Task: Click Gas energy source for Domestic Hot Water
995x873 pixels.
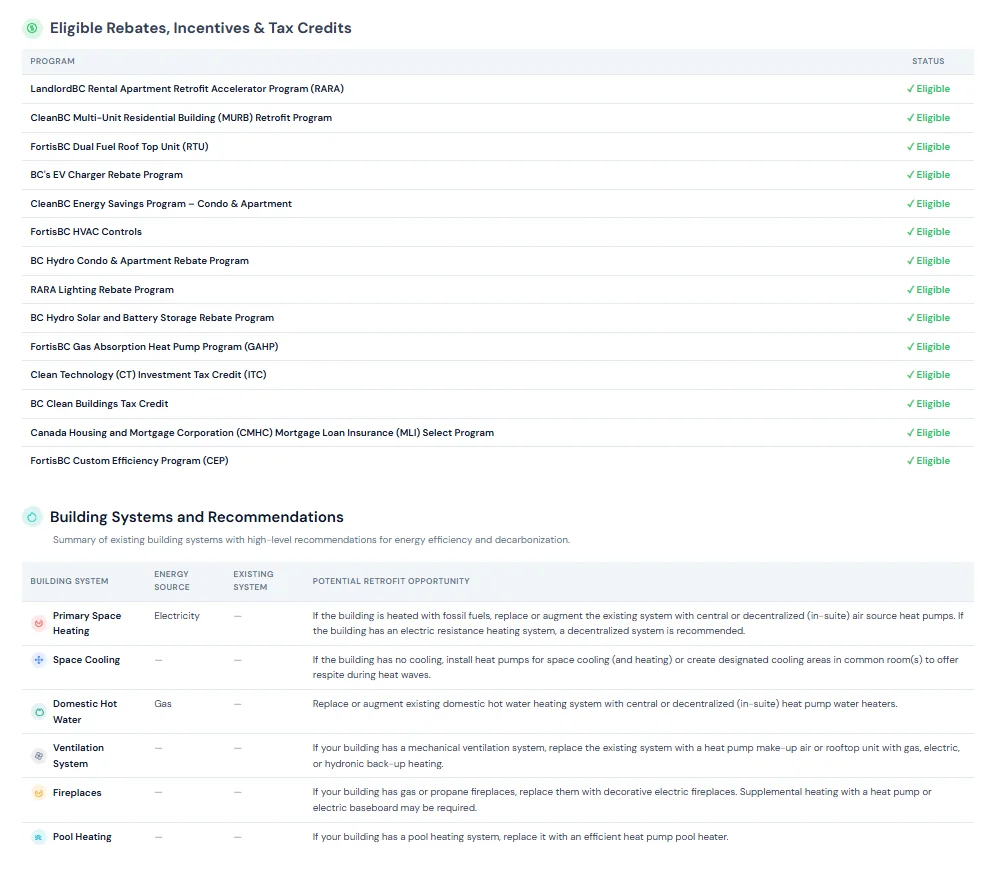Action: point(162,704)
